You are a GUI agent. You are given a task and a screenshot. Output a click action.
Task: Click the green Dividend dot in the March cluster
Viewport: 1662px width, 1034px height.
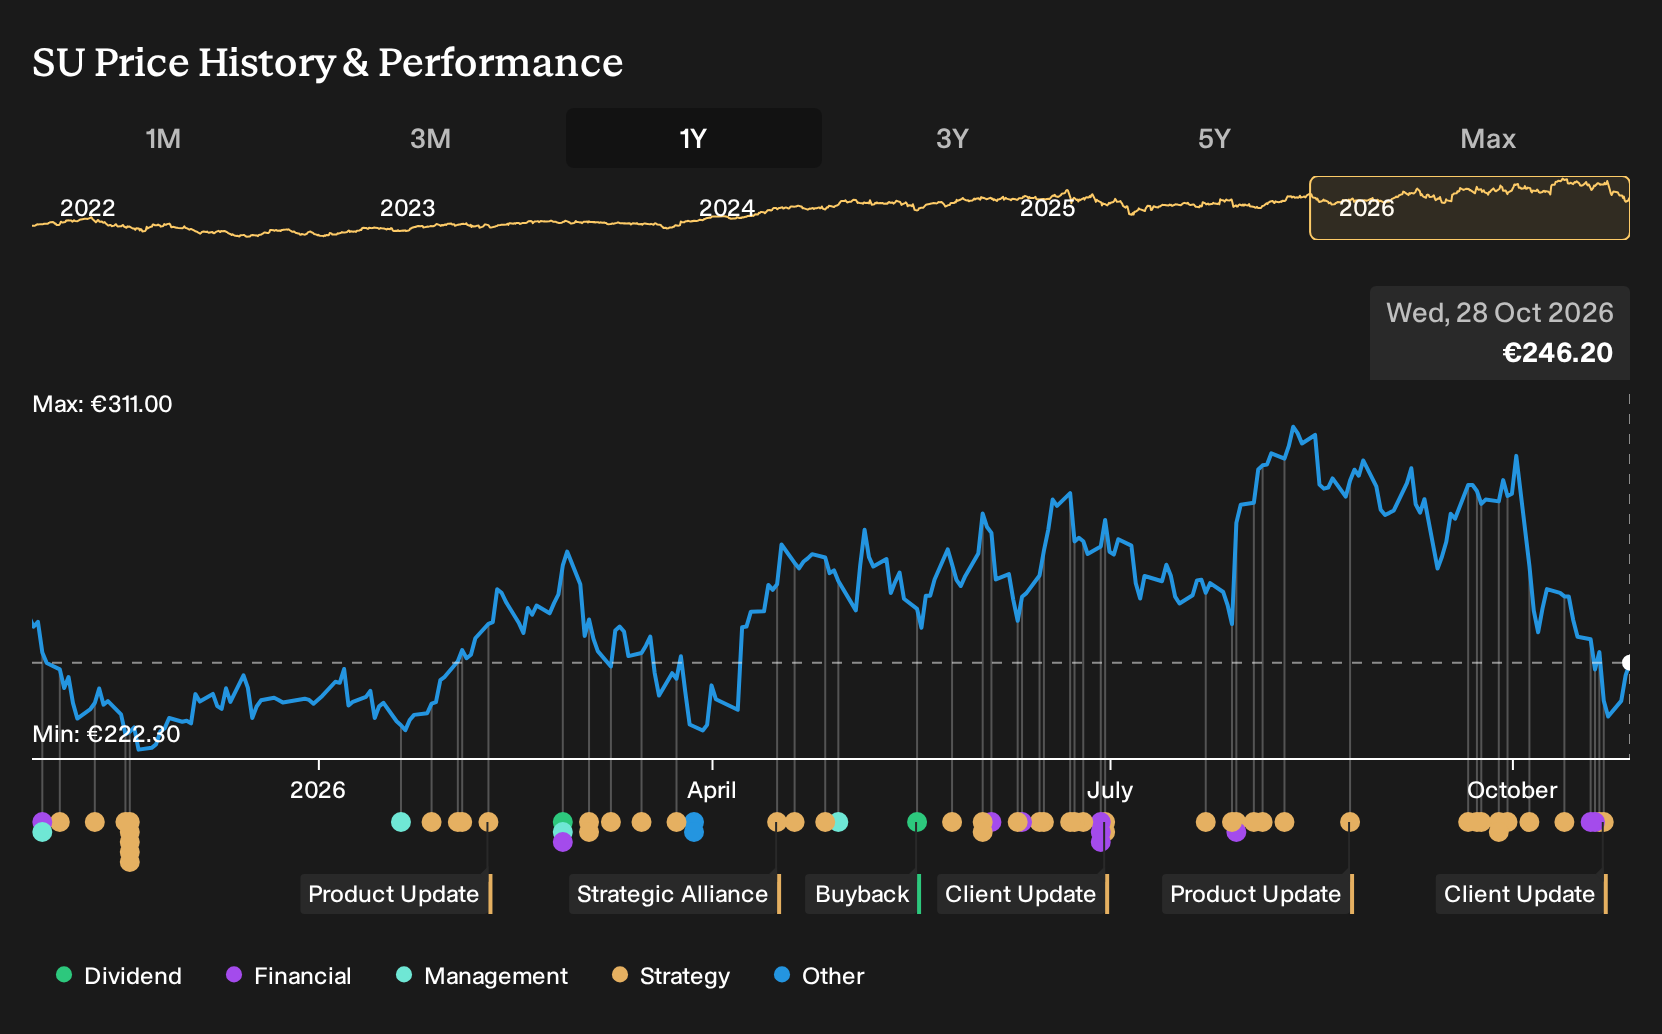tap(563, 821)
